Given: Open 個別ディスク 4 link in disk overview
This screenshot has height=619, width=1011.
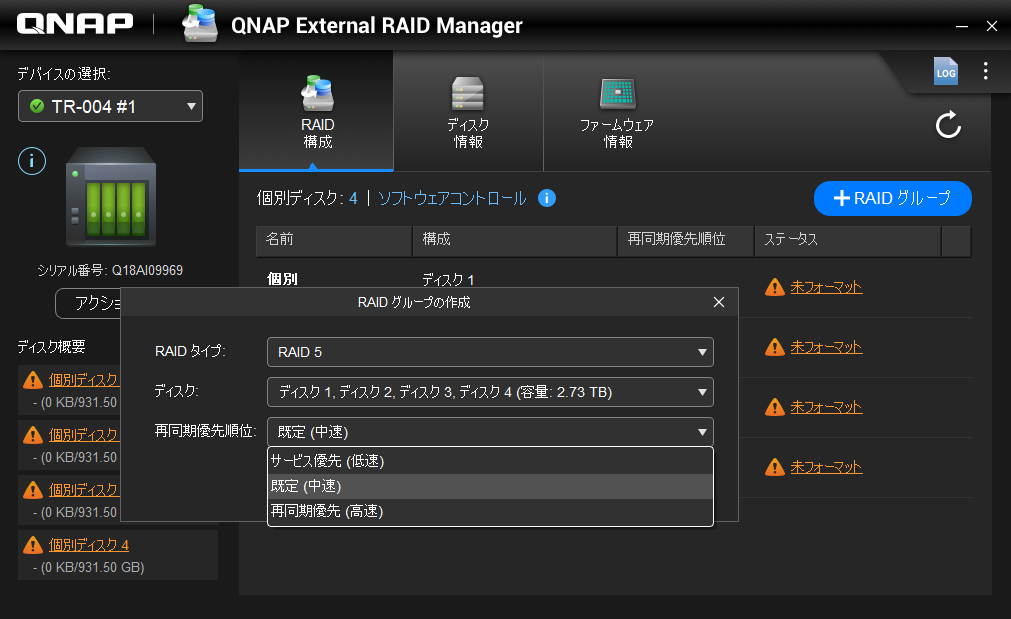Looking at the screenshot, I should (x=89, y=545).
